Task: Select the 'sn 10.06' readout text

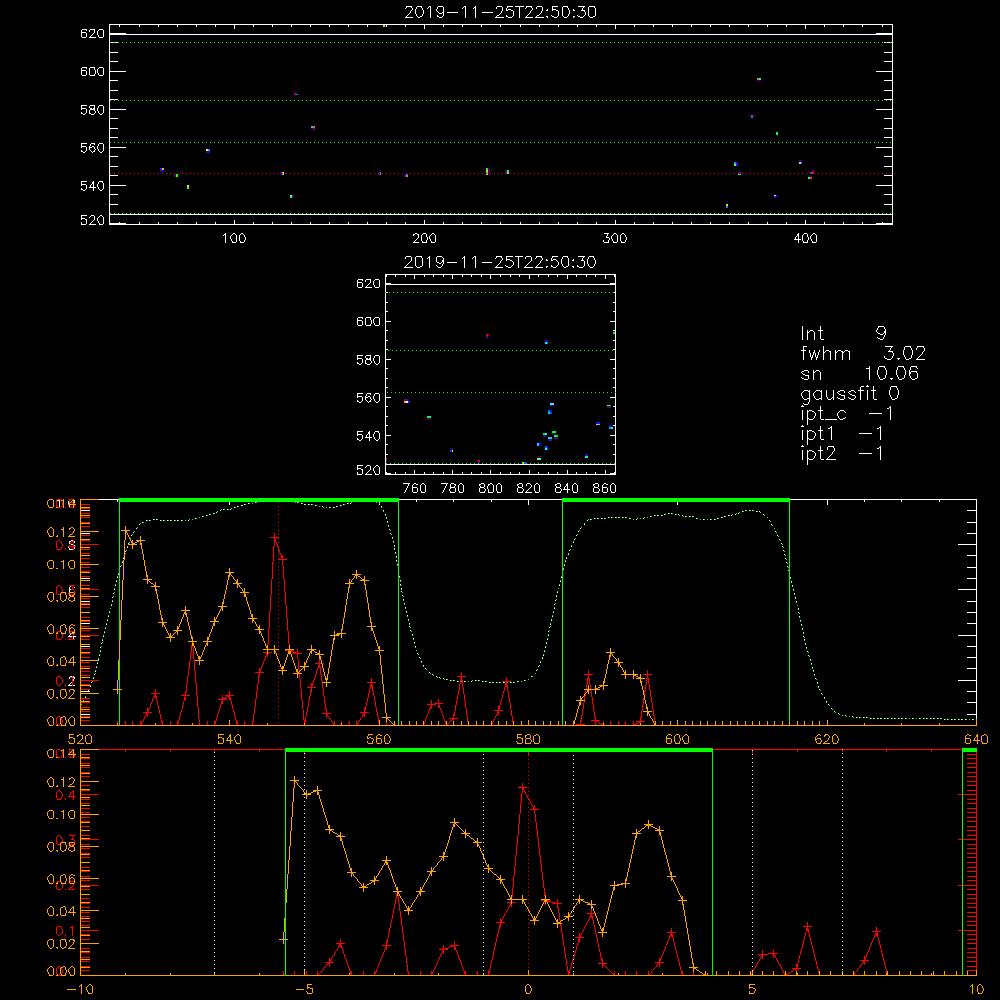Action: coord(859,374)
